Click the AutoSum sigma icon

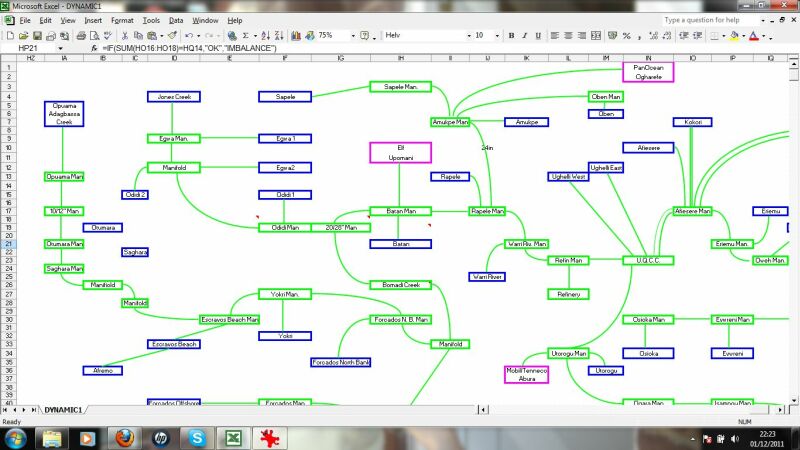click(248, 35)
